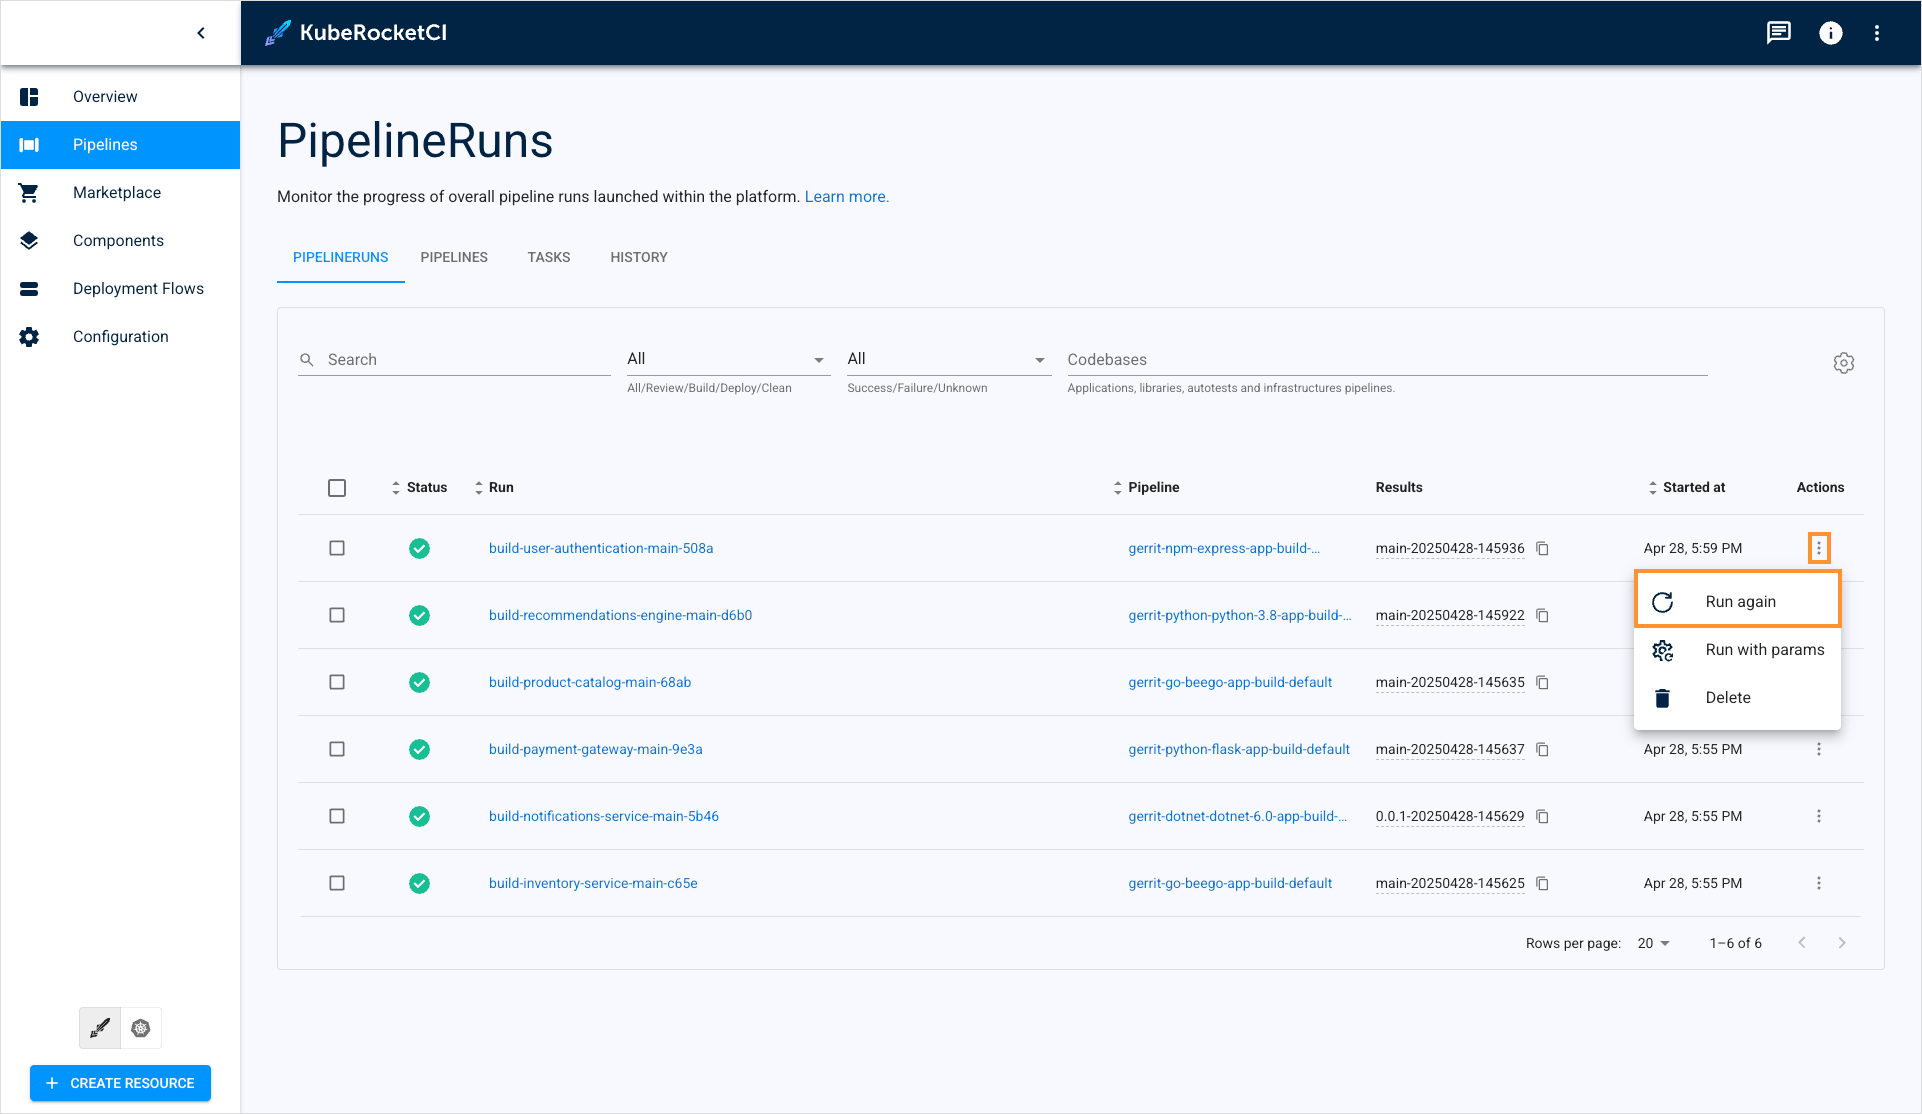
Task: Open the All pipeline type dropdown
Action: point(728,358)
